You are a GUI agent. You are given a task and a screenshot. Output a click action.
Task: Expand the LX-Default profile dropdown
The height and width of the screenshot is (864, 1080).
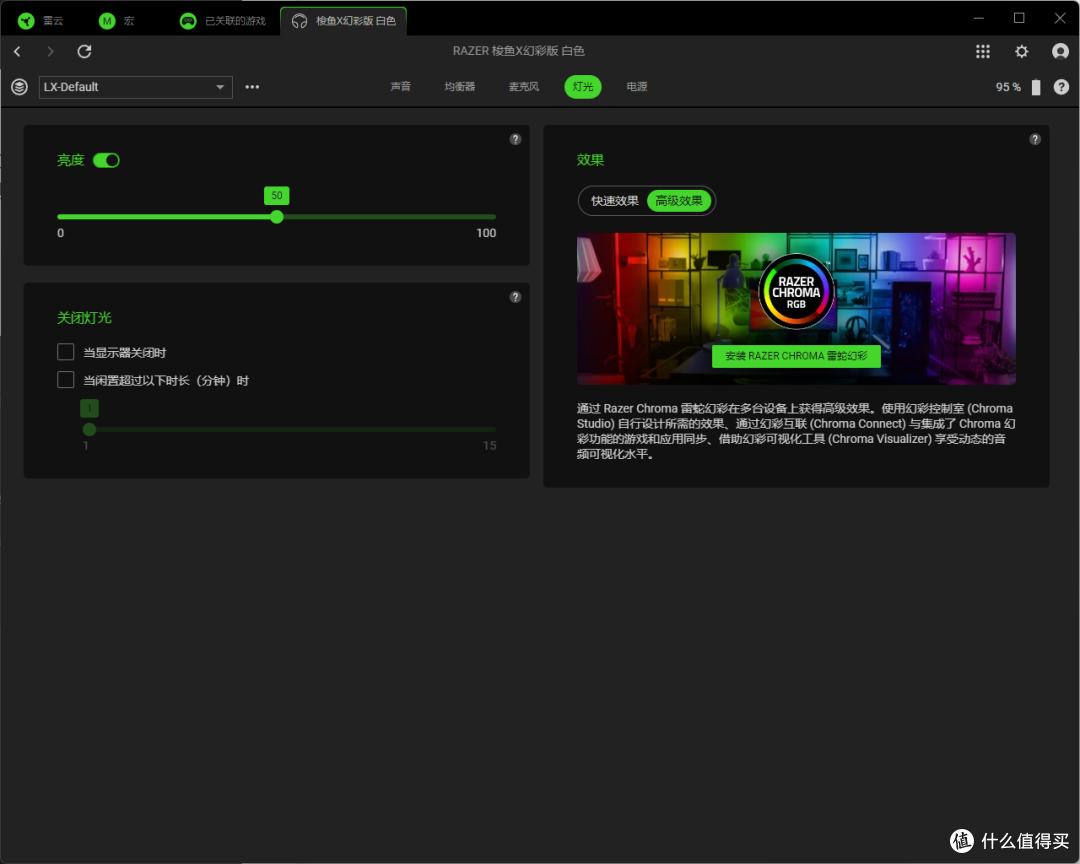[136, 87]
